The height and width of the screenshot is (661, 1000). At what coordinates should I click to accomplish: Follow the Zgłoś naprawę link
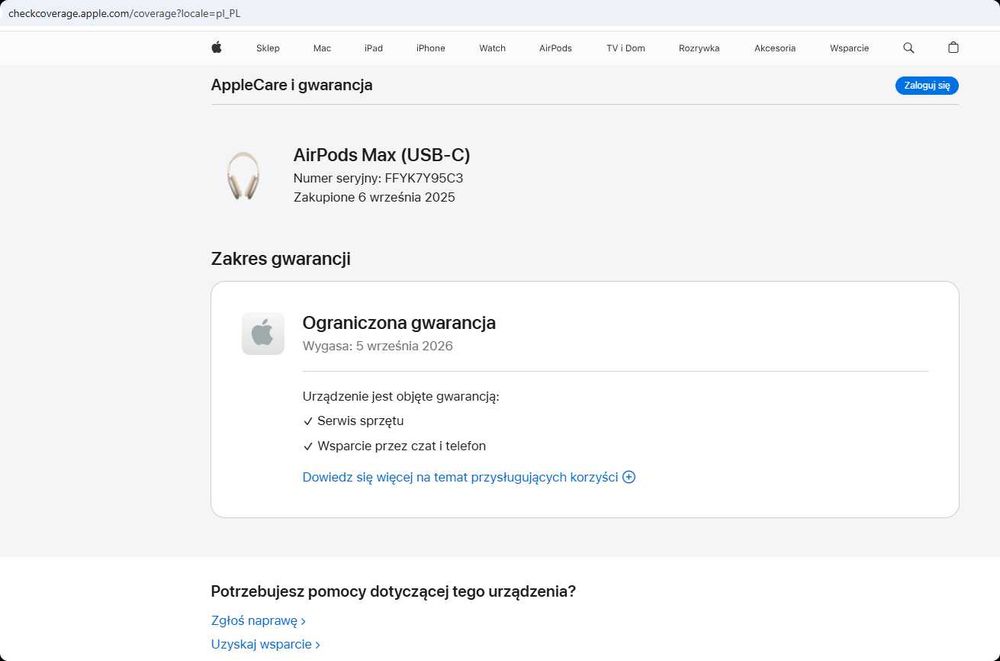click(x=258, y=621)
